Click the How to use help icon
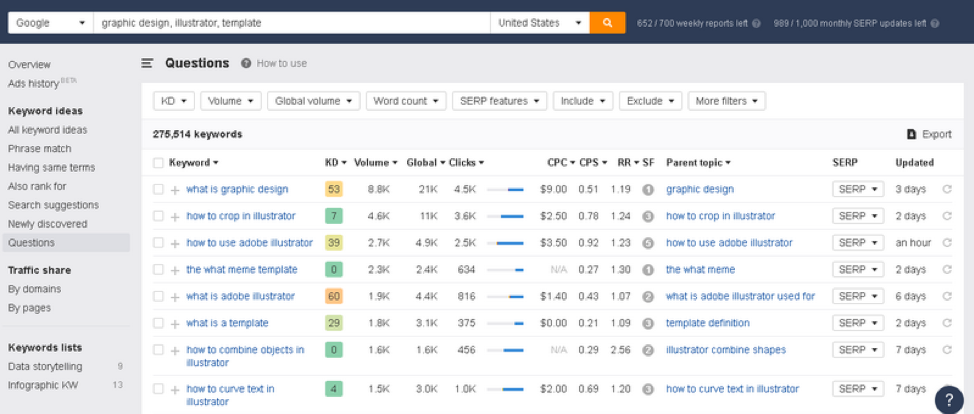Screen dimensions: 974x414 [x=246, y=63]
